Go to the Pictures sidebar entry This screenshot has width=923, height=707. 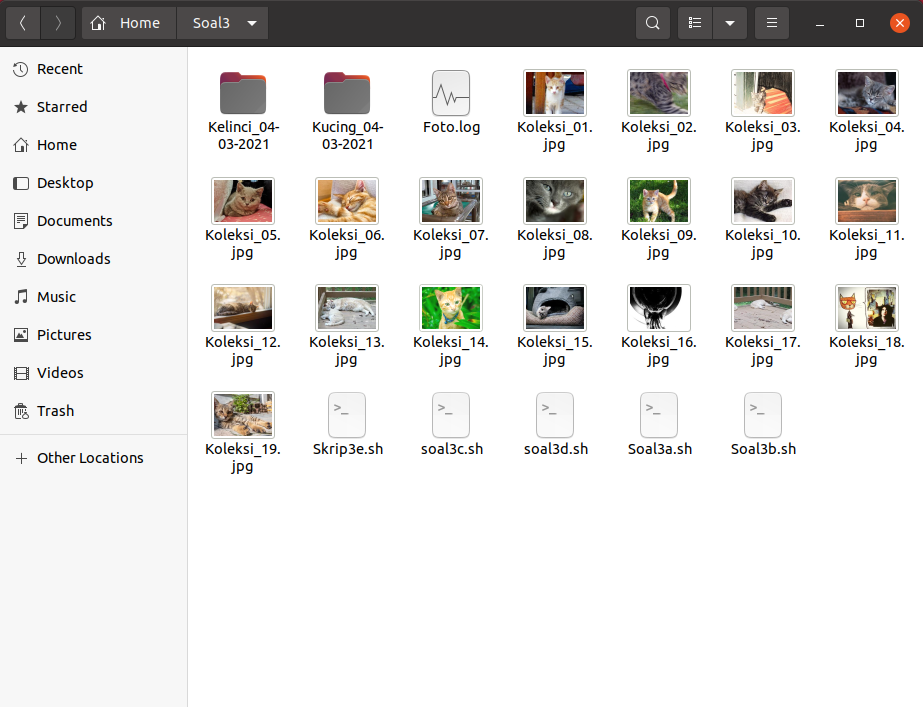point(66,334)
